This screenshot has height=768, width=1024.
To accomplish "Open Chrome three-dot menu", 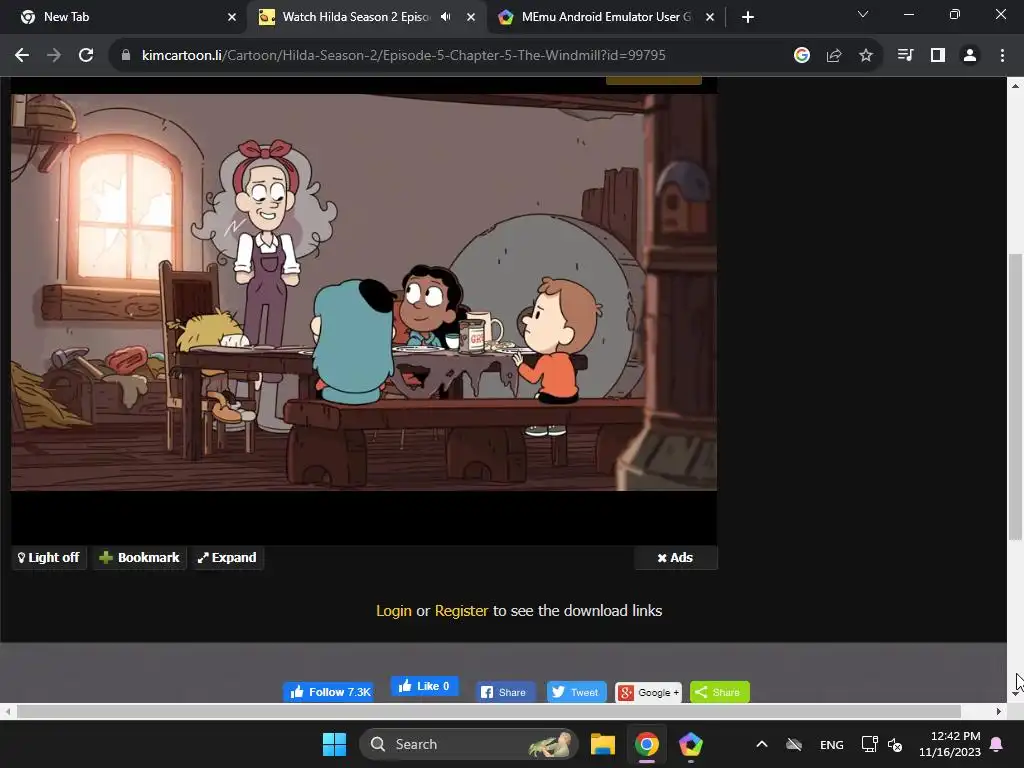I will pos(1002,56).
